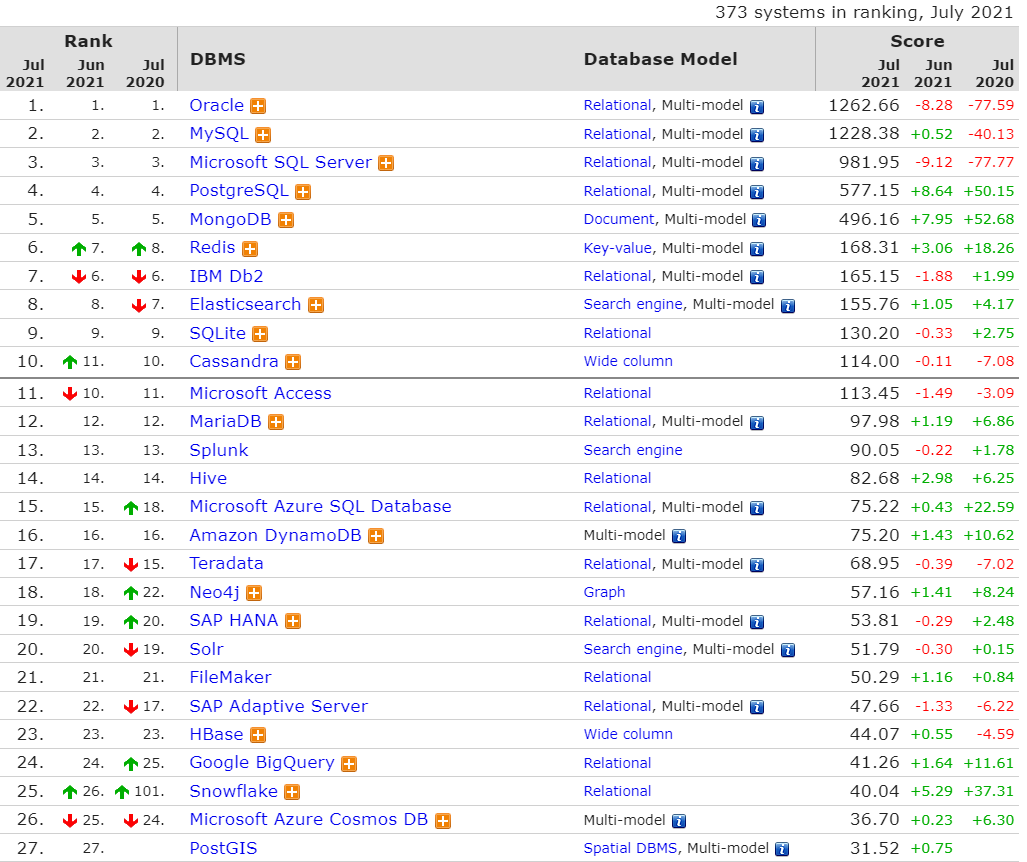Click the Relational link in the SQLite row
Screen dimensions: 1027x862
click(x=617, y=333)
